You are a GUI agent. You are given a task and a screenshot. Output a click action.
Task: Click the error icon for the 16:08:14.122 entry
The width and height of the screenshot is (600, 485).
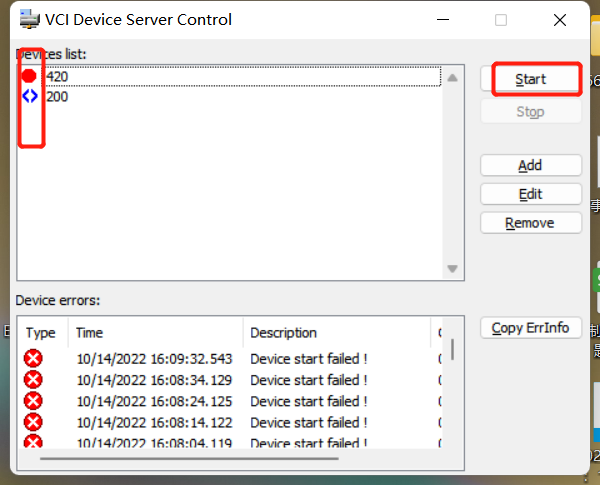[x=33, y=423]
